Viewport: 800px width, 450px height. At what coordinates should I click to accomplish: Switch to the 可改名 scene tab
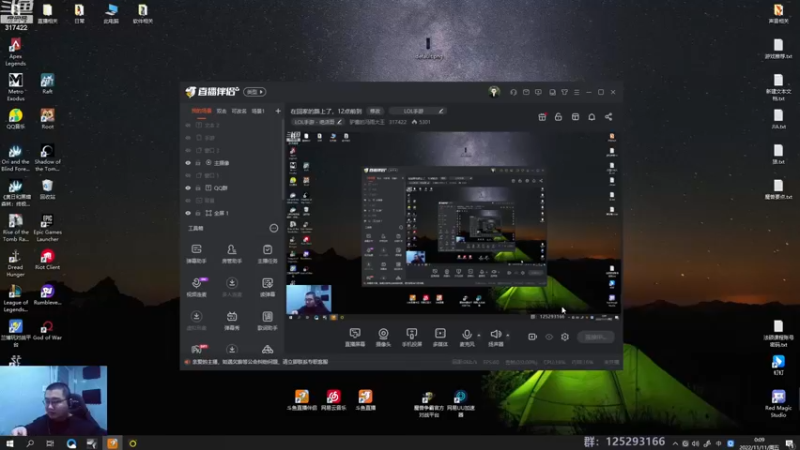[x=239, y=111]
